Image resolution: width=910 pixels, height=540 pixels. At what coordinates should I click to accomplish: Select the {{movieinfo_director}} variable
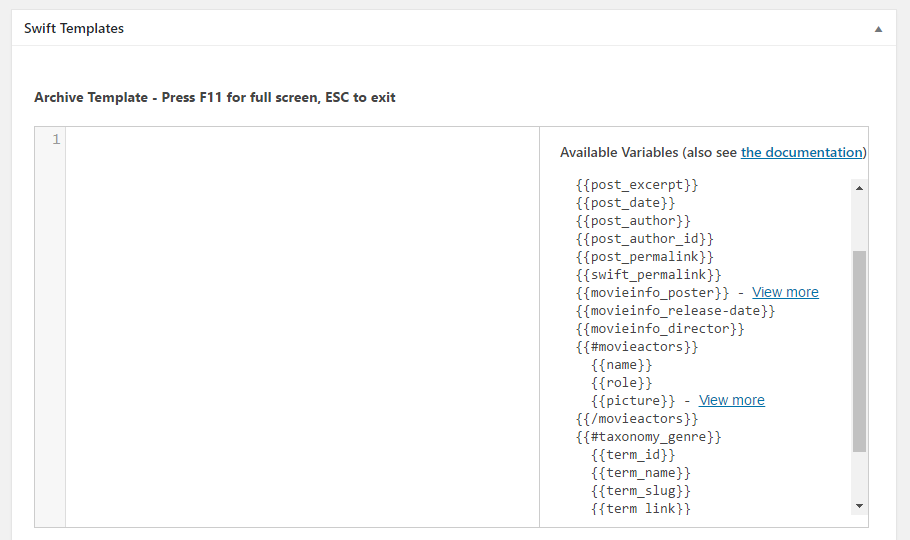click(x=660, y=329)
